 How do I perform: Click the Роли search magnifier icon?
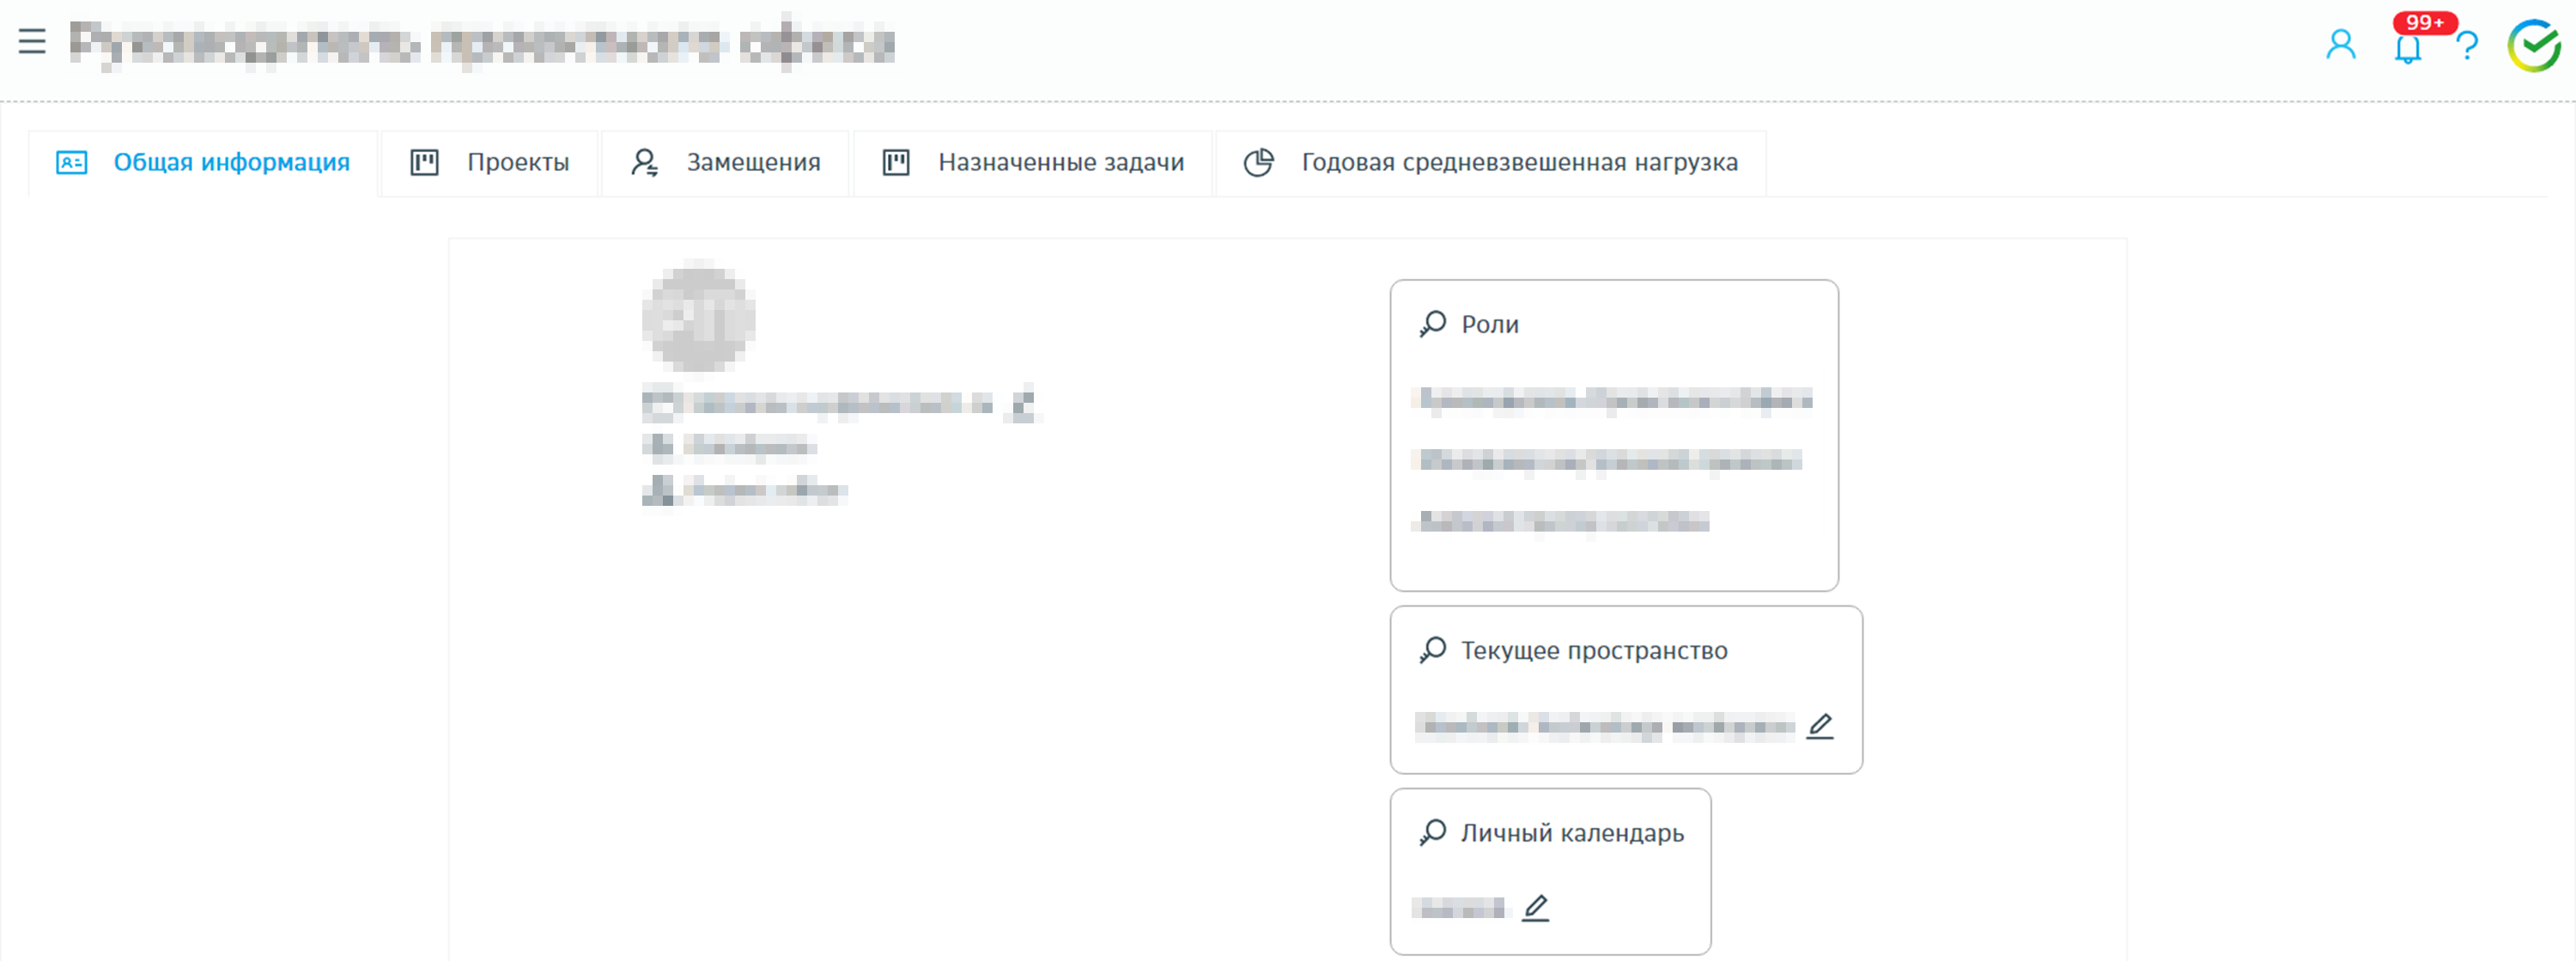click(x=1432, y=324)
